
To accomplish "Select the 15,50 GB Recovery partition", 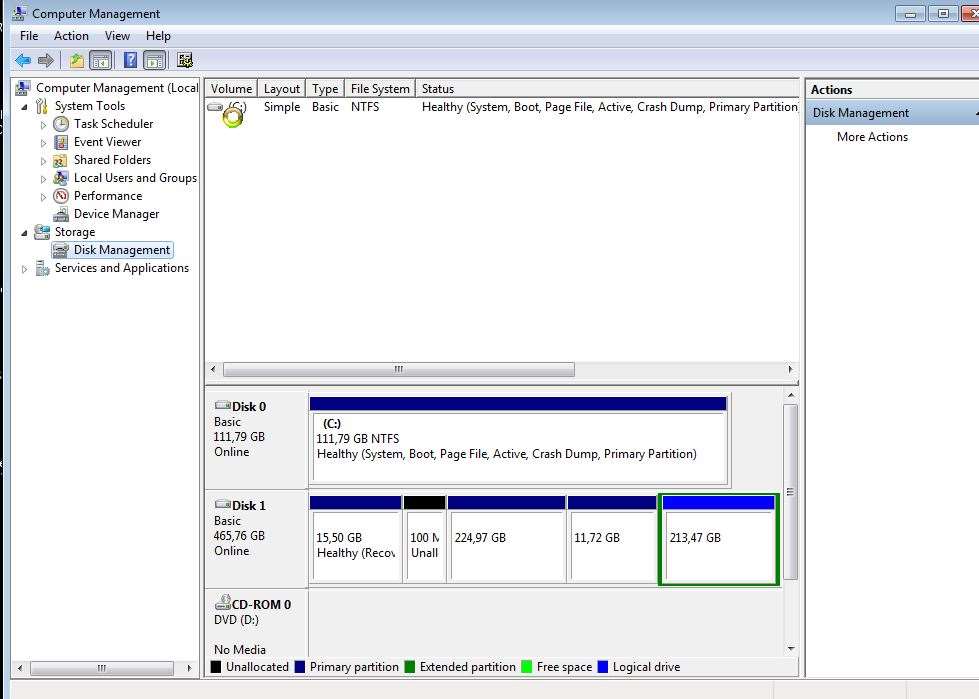I will [x=356, y=540].
